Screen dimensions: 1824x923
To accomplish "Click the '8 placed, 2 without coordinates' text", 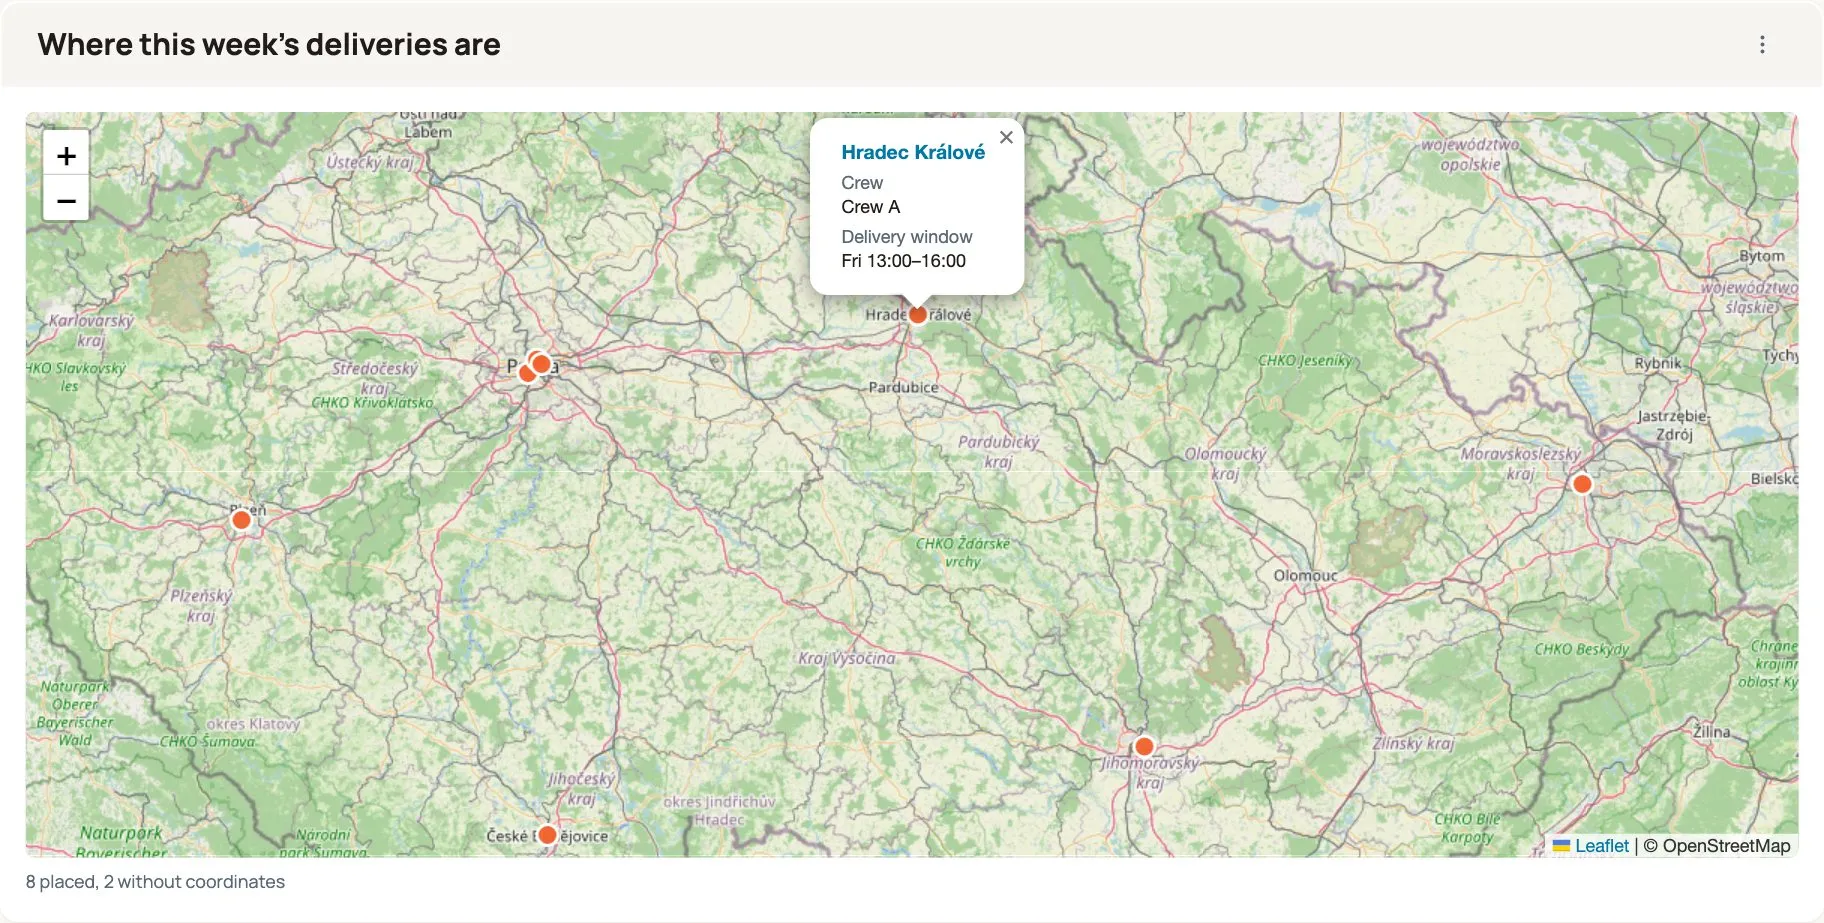I will coord(155,882).
